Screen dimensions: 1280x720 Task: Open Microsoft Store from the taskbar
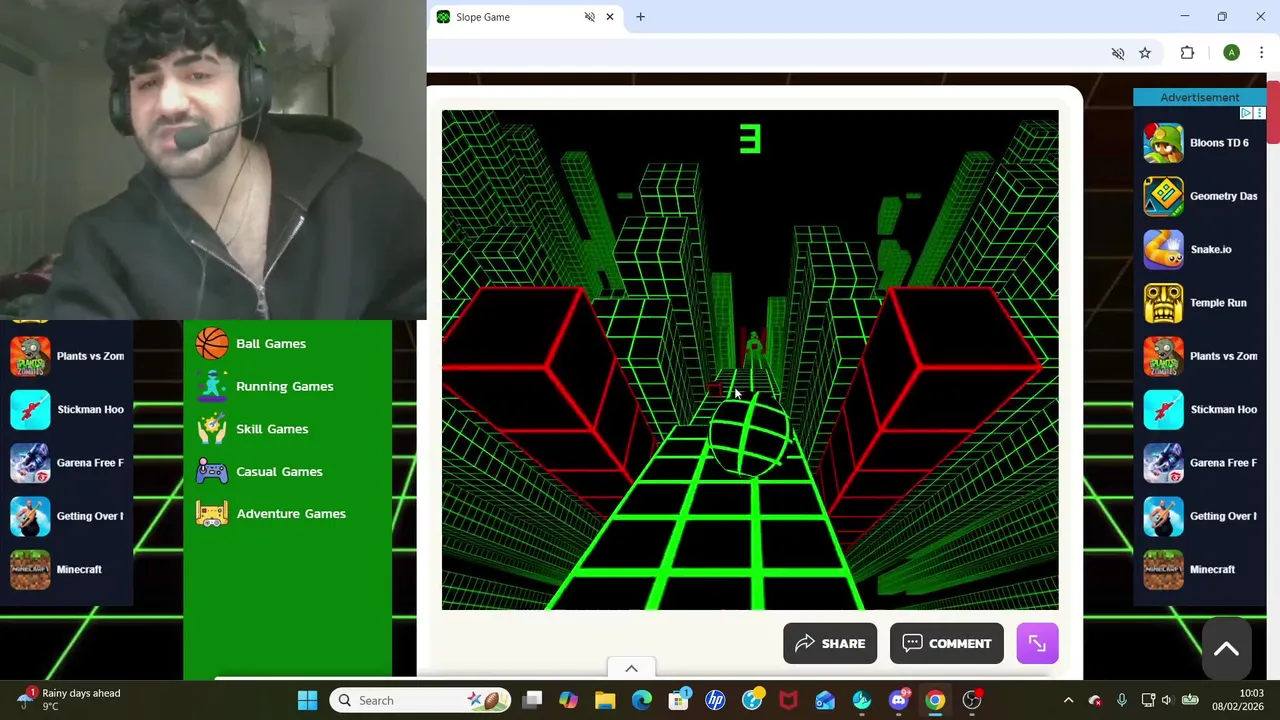pyautogui.click(x=678, y=700)
